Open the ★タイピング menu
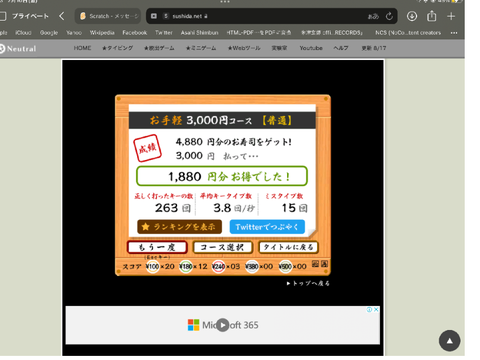Screen dimensions: 480x360 pos(117,48)
